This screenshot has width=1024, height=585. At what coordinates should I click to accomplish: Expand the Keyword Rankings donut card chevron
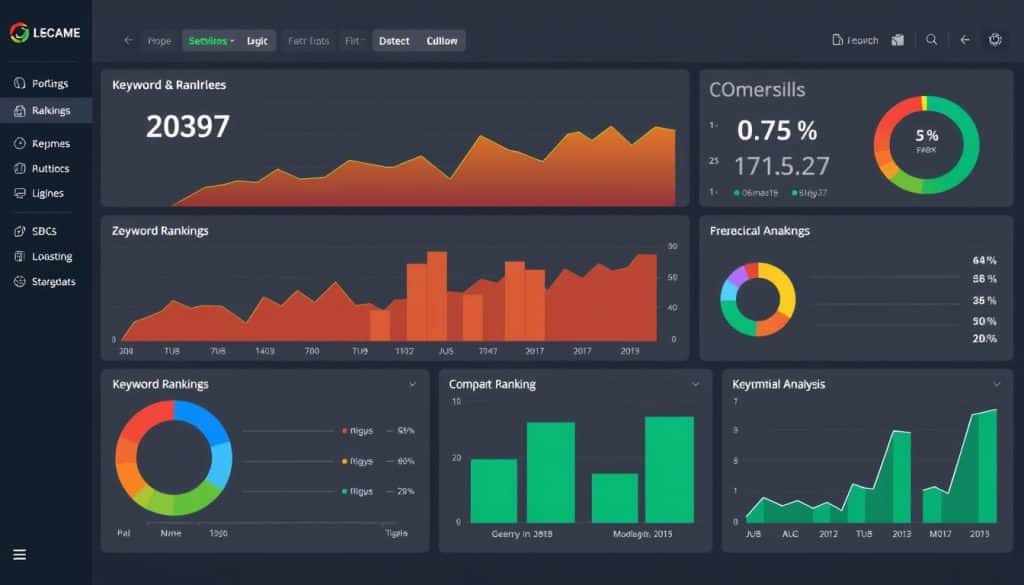tap(412, 385)
